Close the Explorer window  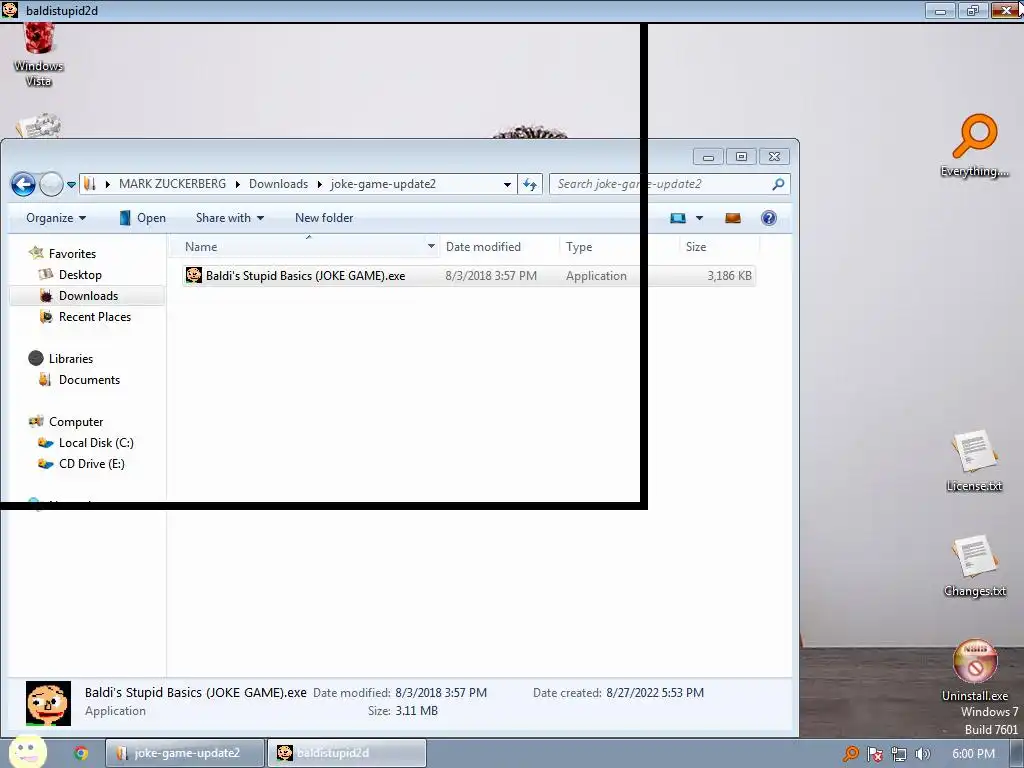(775, 157)
